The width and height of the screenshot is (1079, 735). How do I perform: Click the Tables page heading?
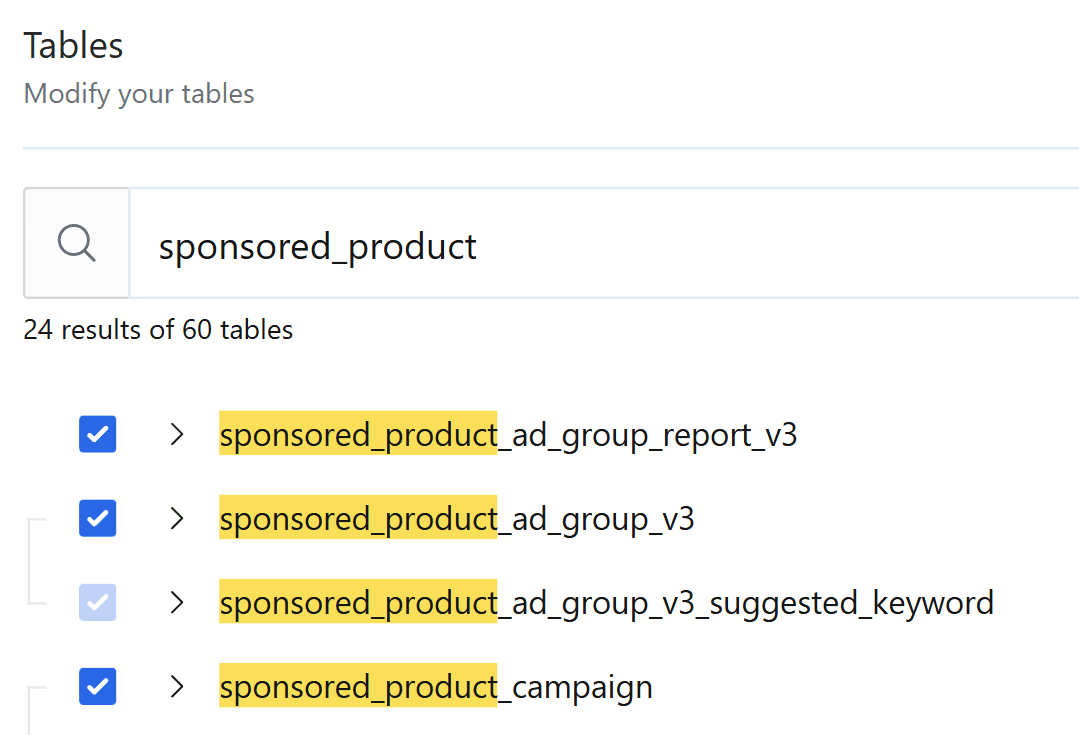pyautogui.click(x=73, y=45)
